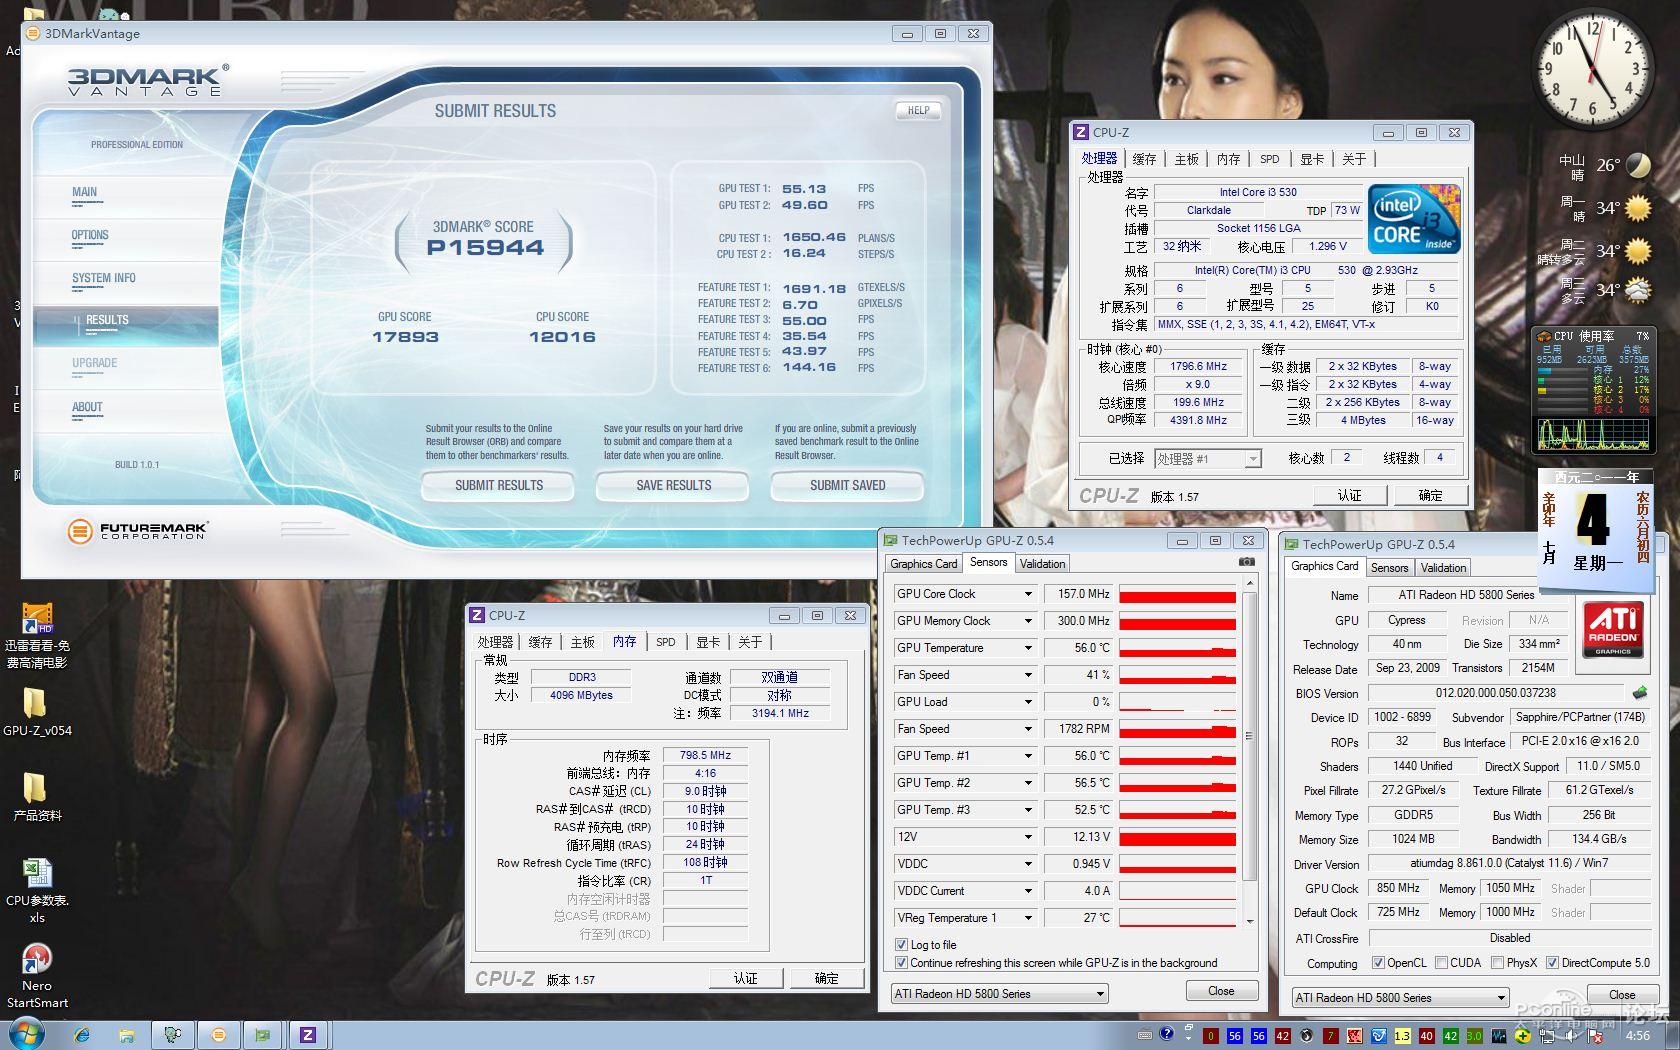Click 认证 button in memory CPU-Z window
This screenshot has height=1050, width=1680.
746,979
